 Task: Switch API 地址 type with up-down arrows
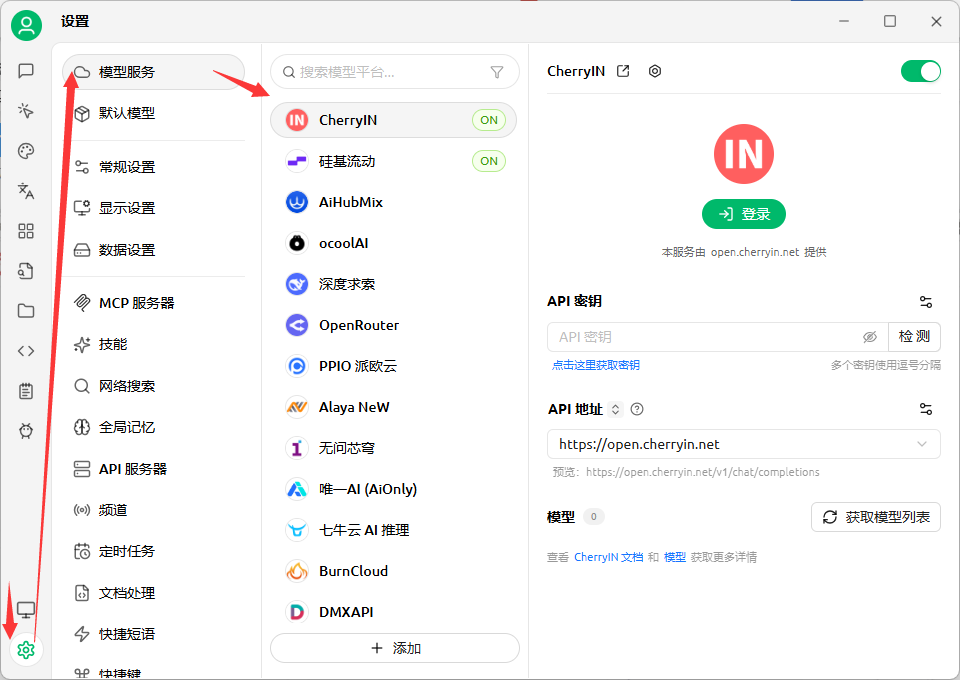pyautogui.click(x=615, y=409)
